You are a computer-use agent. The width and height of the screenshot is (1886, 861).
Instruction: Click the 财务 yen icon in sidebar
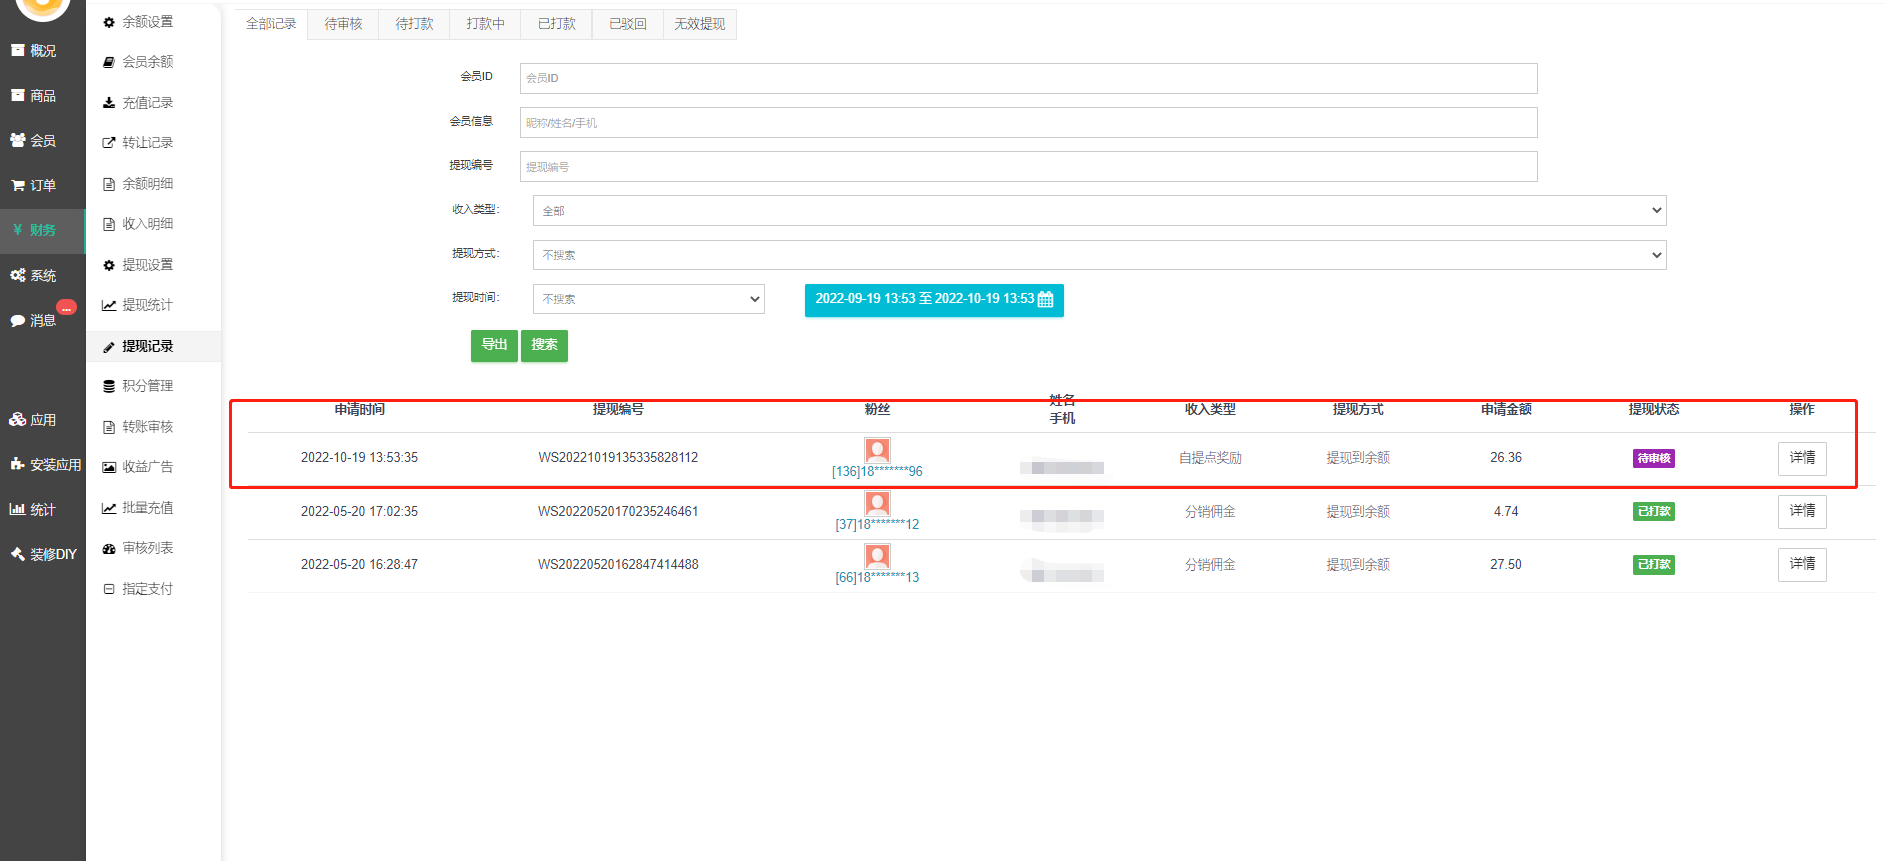(17, 230)
